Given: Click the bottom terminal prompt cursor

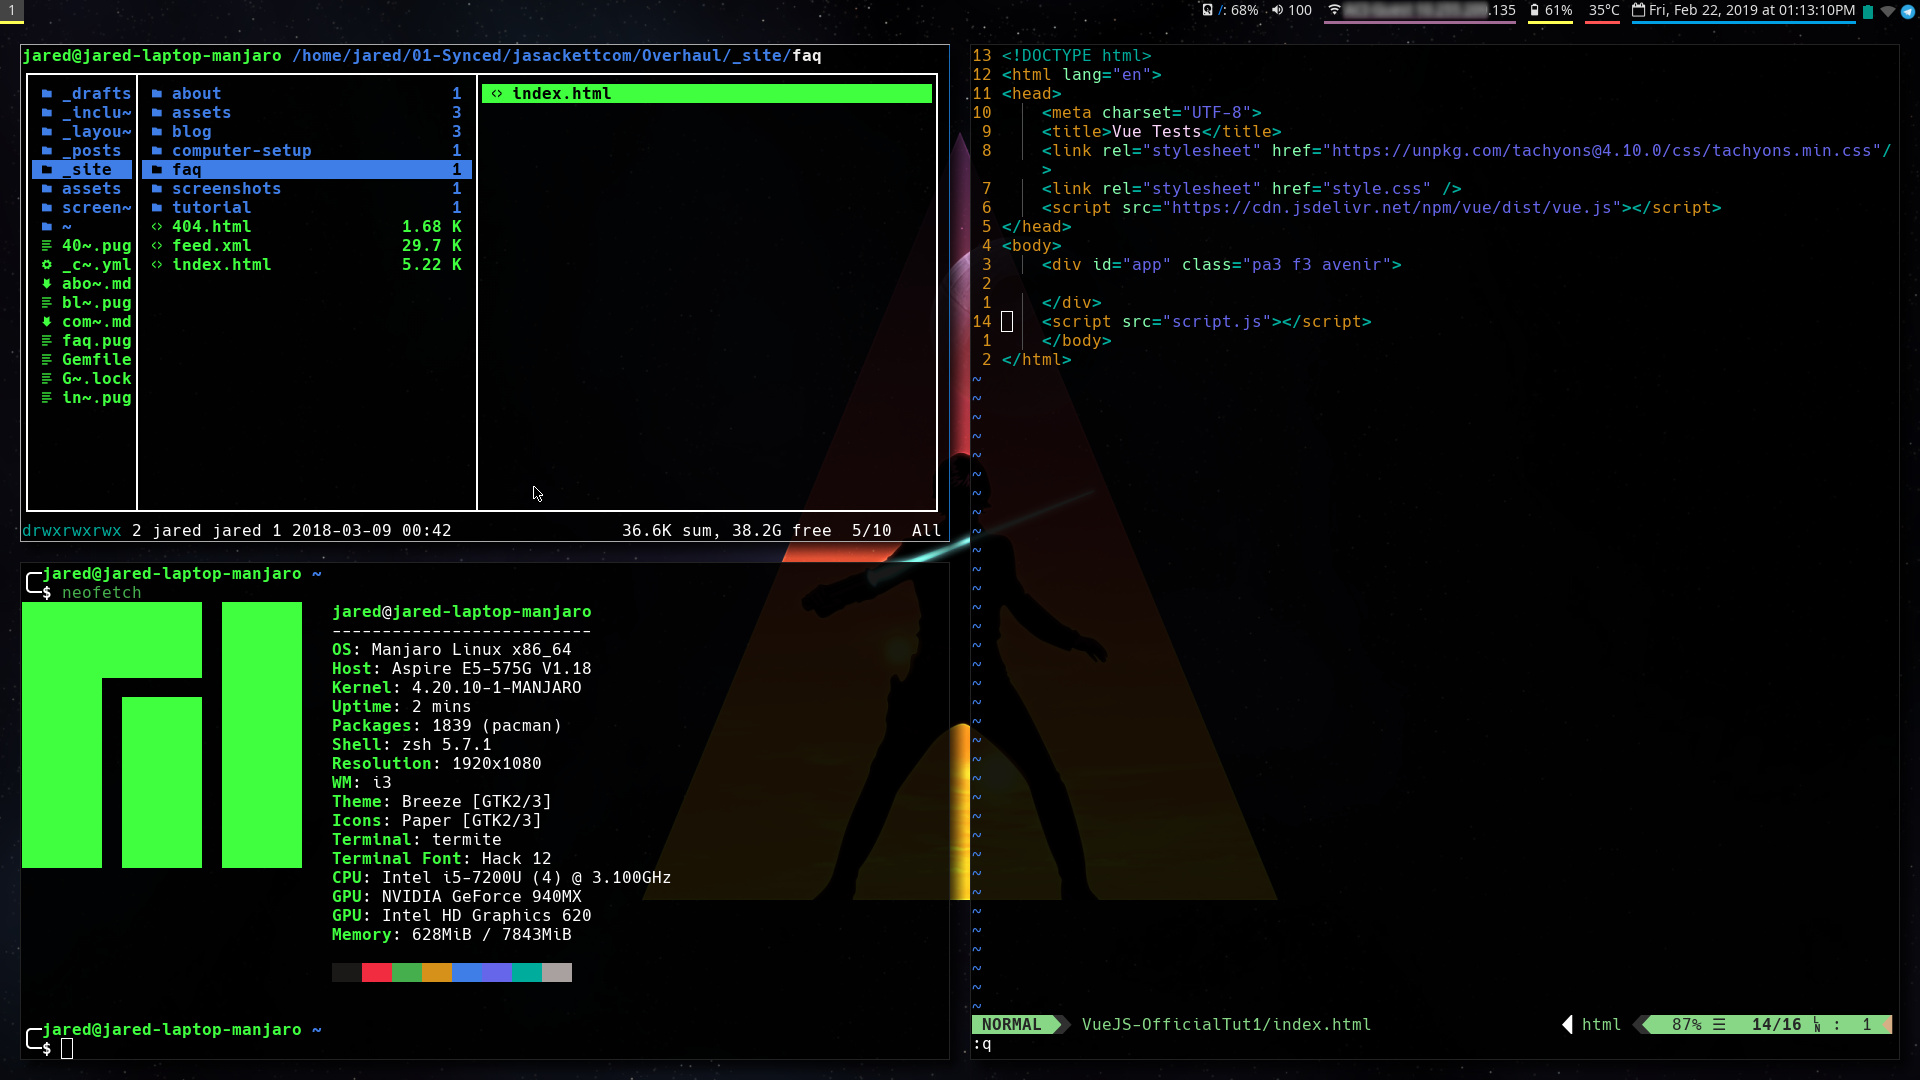Looking at the screenshot, I should [x=67, y=1049].
